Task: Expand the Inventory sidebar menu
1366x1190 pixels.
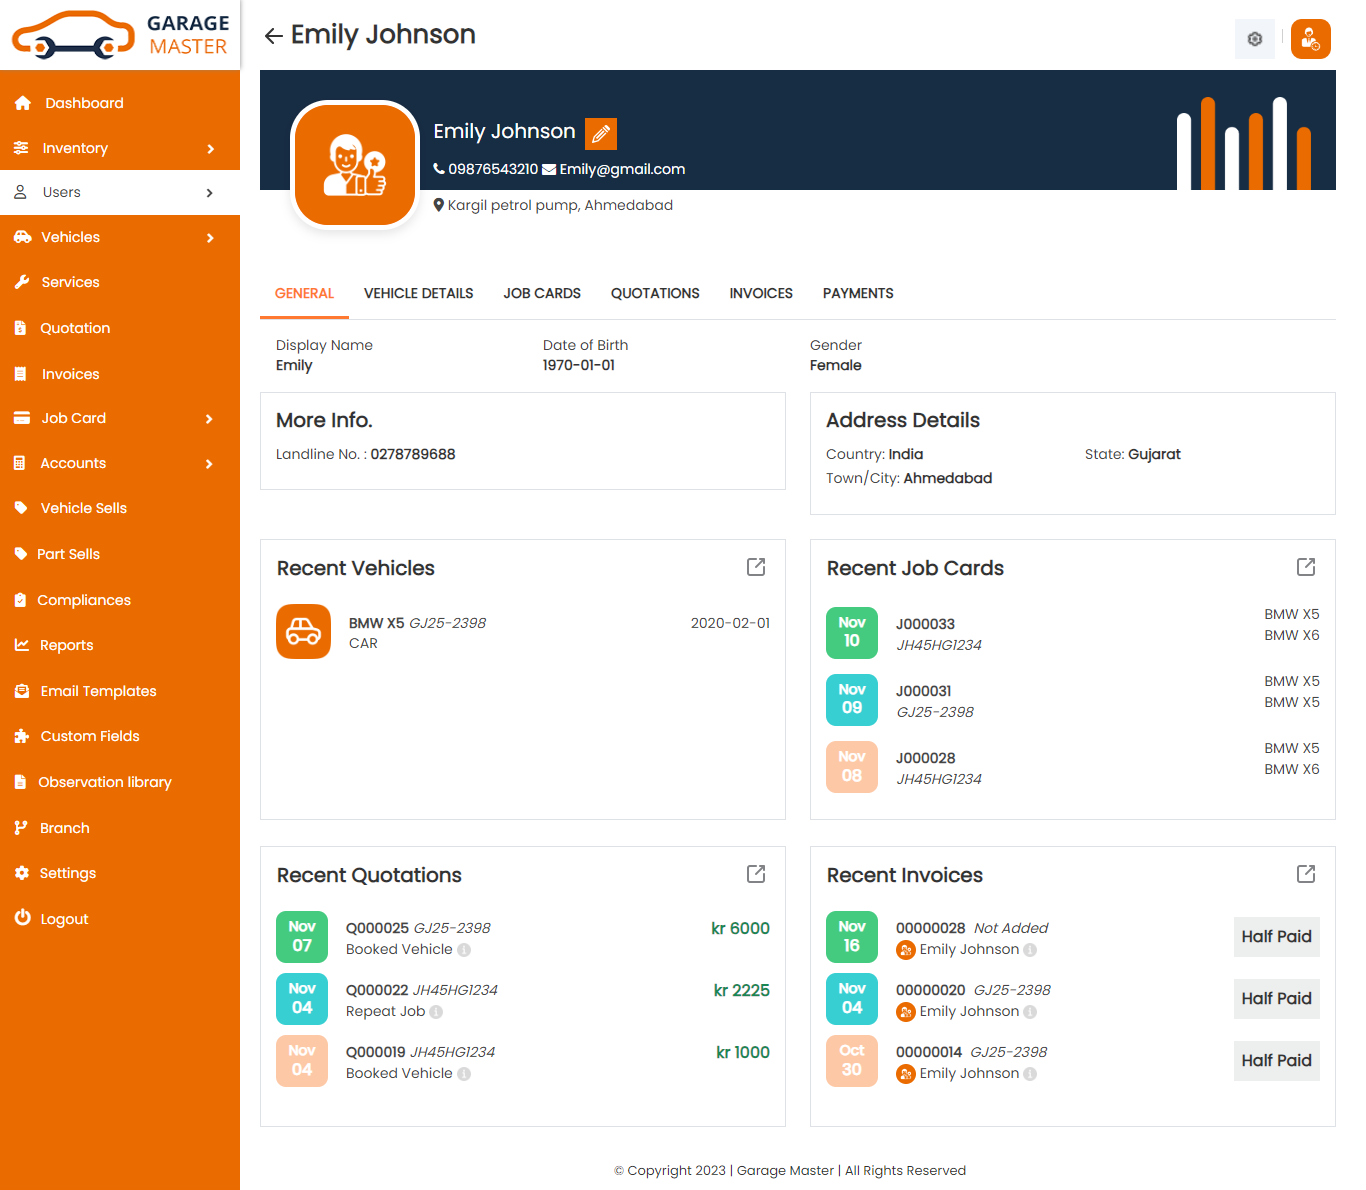Action: (x=120, y=148)
